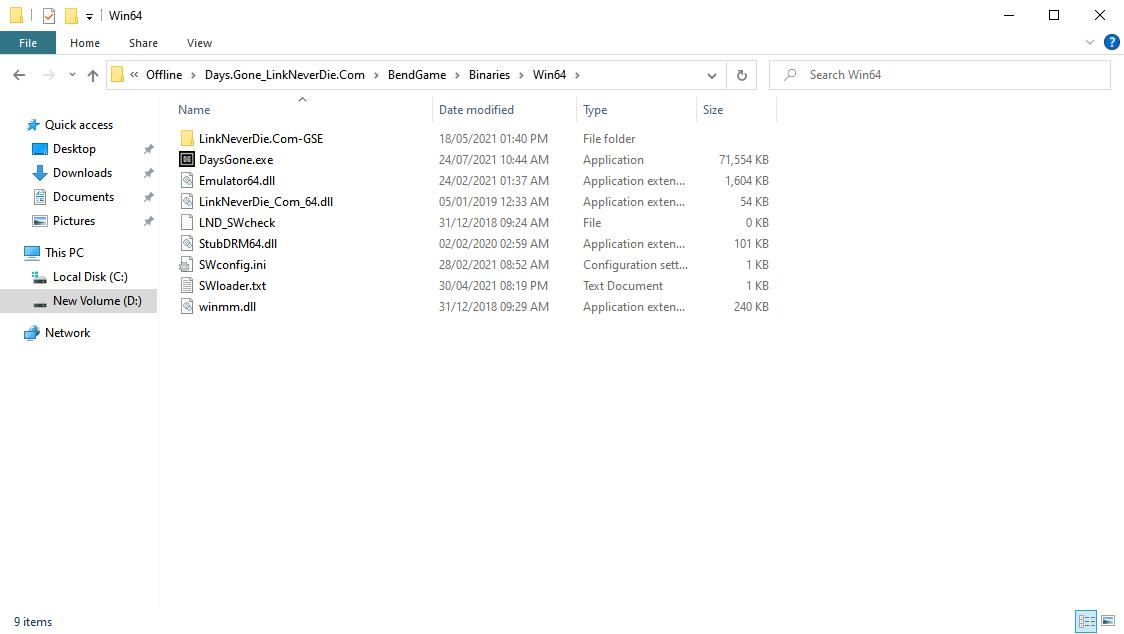Open the LinkNeverDie.Com-GSE folder

pos(260,139)
